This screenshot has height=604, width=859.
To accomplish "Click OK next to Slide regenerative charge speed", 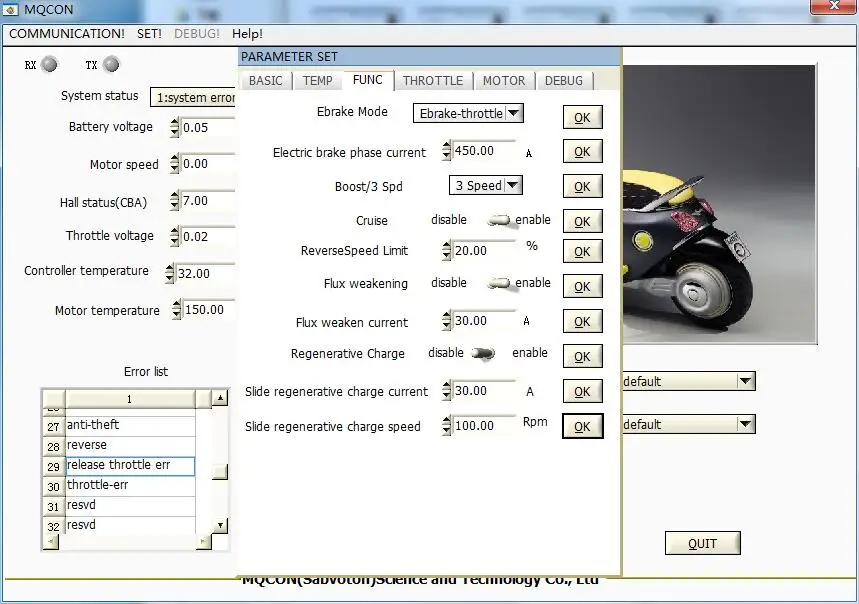I will click(x=582, y=427).
